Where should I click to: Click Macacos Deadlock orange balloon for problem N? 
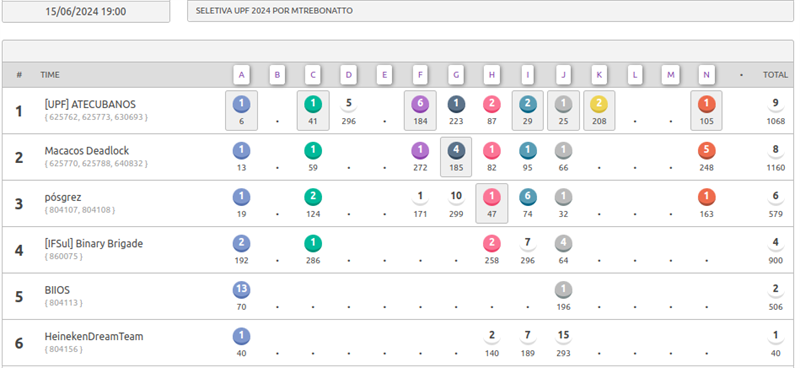coord(706,151)
